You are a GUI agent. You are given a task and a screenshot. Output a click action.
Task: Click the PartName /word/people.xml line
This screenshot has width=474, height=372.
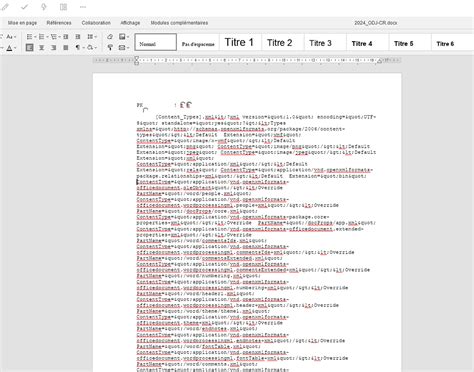click(194, 193)
